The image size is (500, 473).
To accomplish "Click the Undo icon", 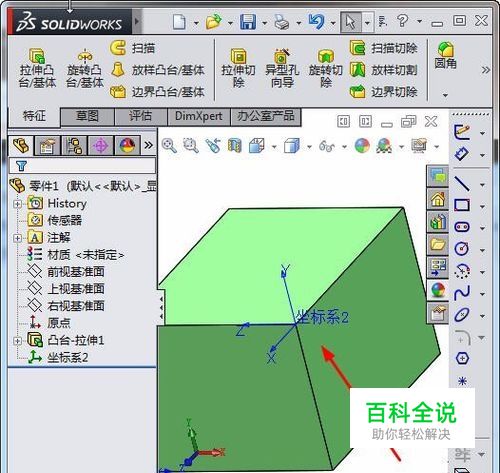I will [316, 22].
